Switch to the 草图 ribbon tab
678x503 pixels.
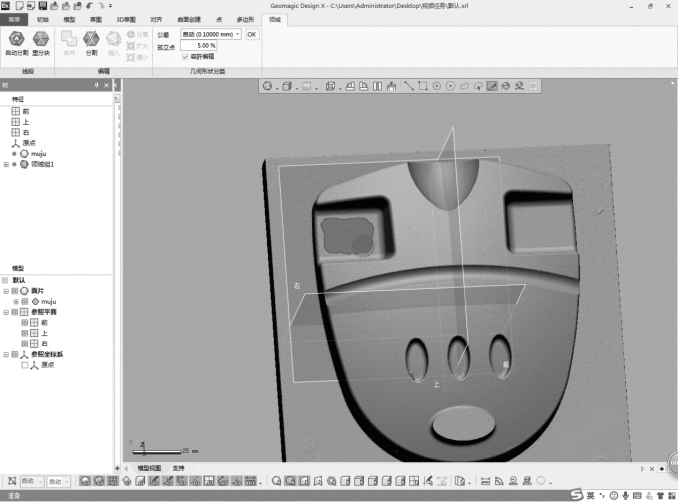pos(95,19)
